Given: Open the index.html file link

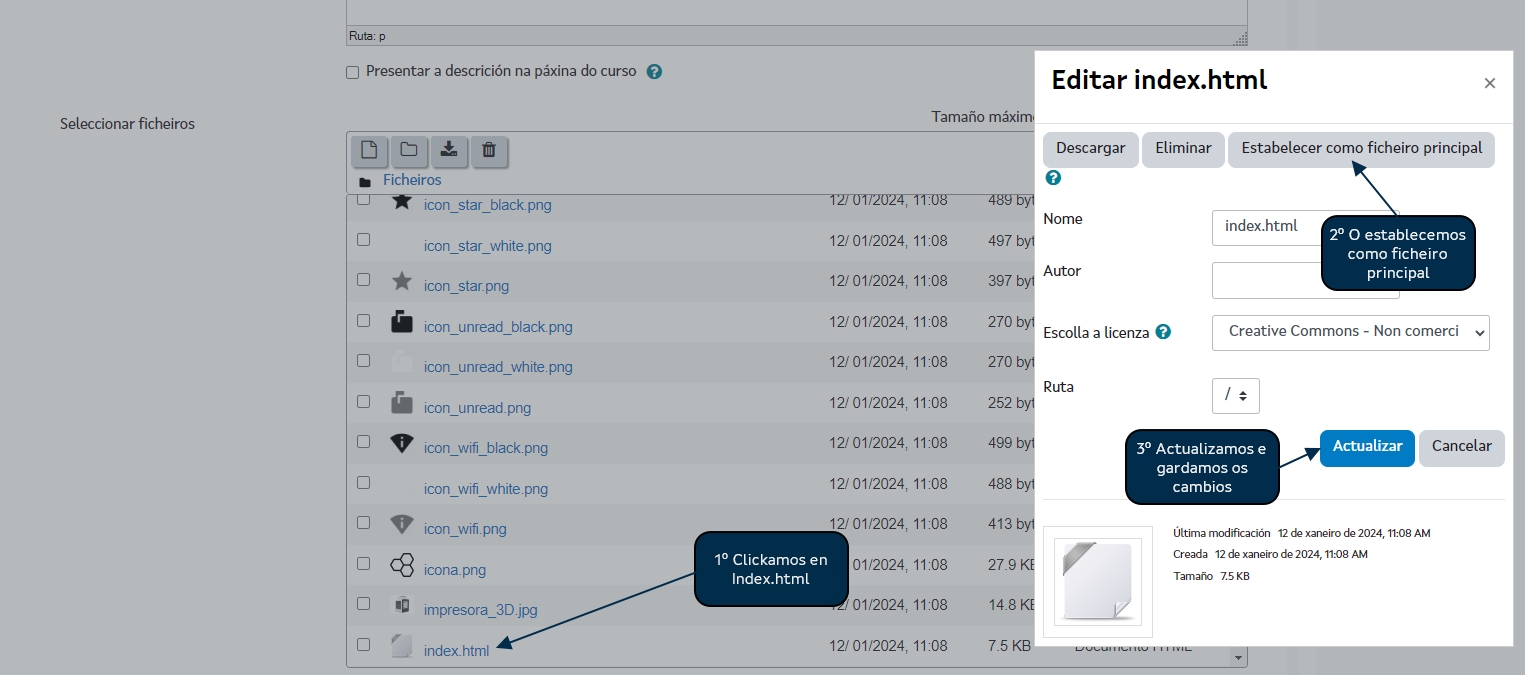Looking at the screenshot, I should tap(456, 651).
